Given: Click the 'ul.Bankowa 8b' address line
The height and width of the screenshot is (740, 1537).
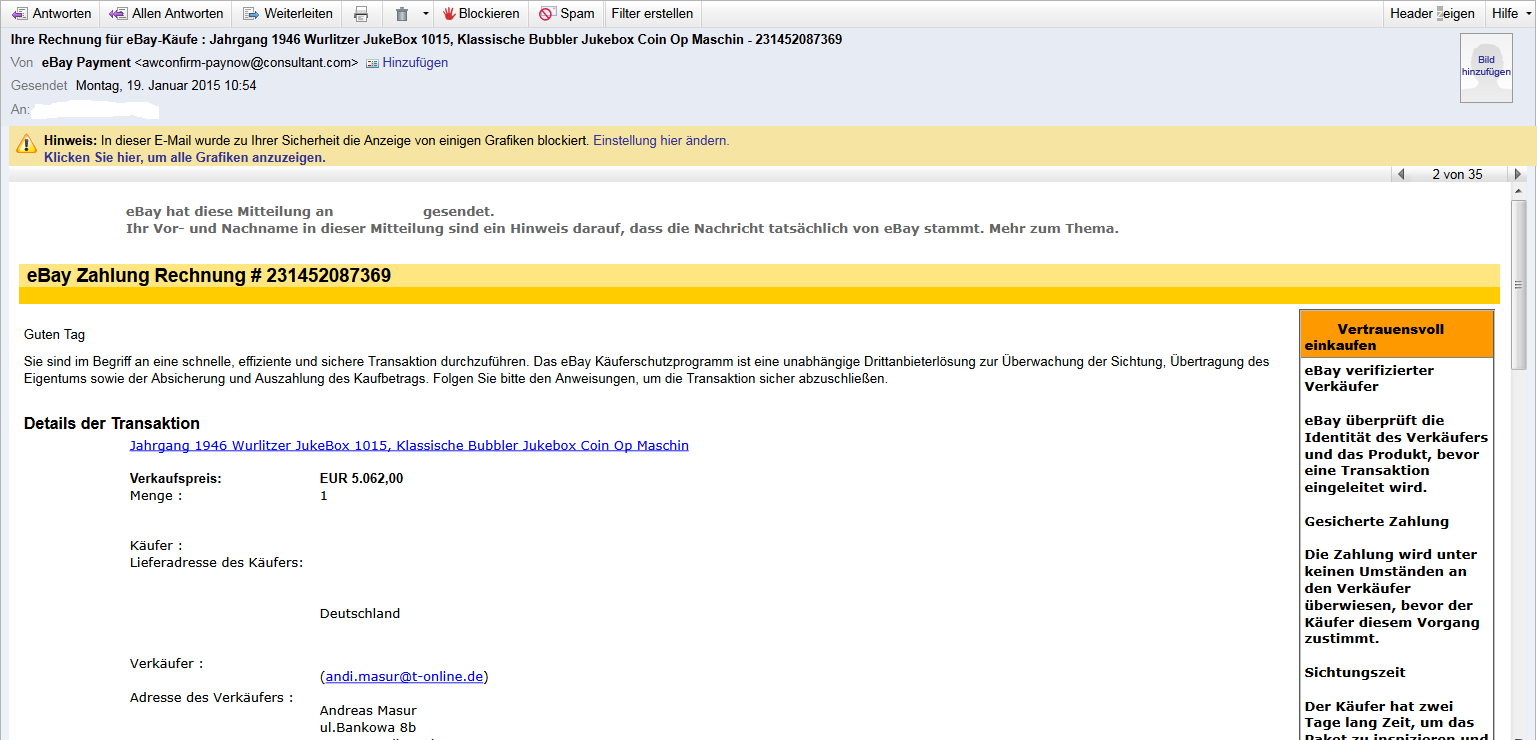Looking at the screenshot, I should pos(368,727).
